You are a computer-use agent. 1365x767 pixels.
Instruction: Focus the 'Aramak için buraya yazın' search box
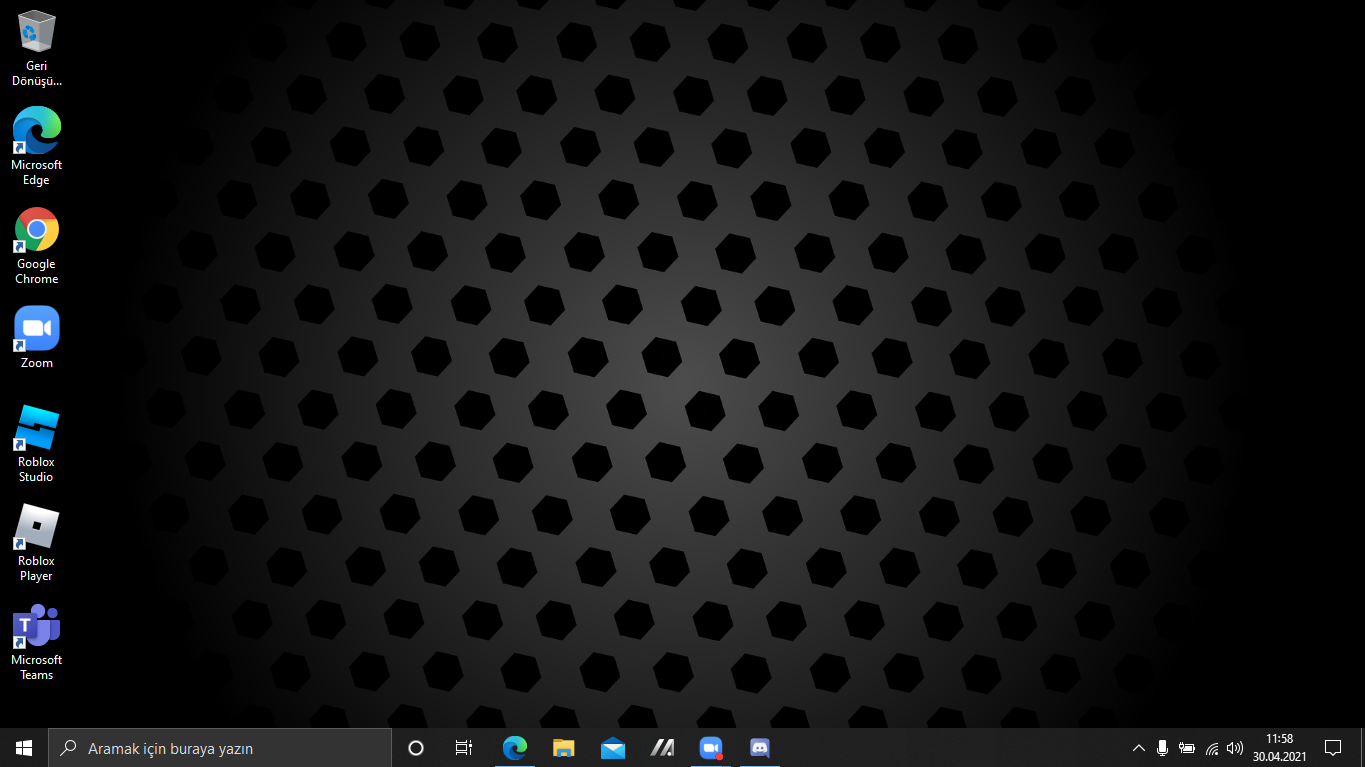point(220,748)
